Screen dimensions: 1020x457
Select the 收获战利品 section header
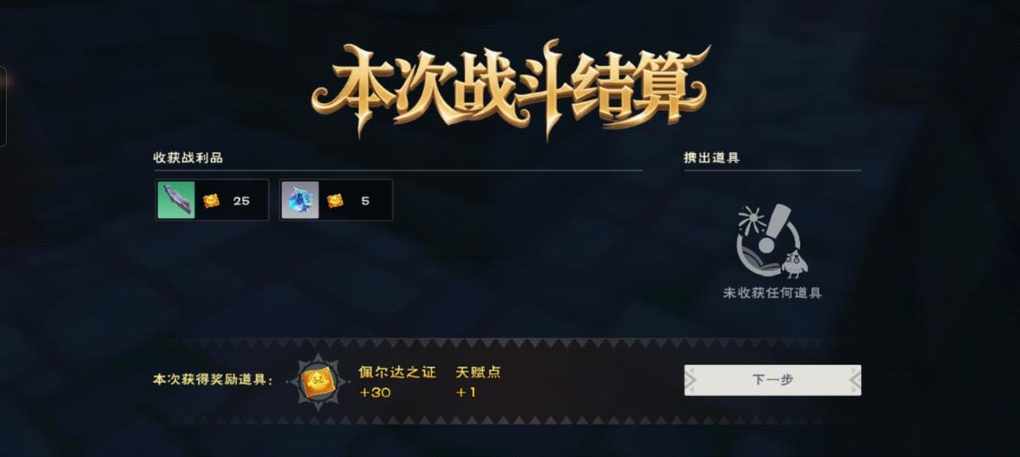188,158
